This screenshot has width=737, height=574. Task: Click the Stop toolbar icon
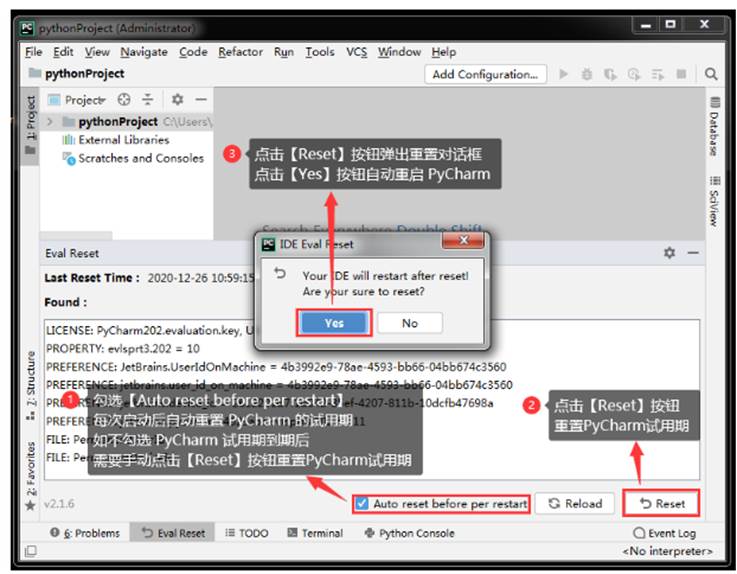click(681, 74)
